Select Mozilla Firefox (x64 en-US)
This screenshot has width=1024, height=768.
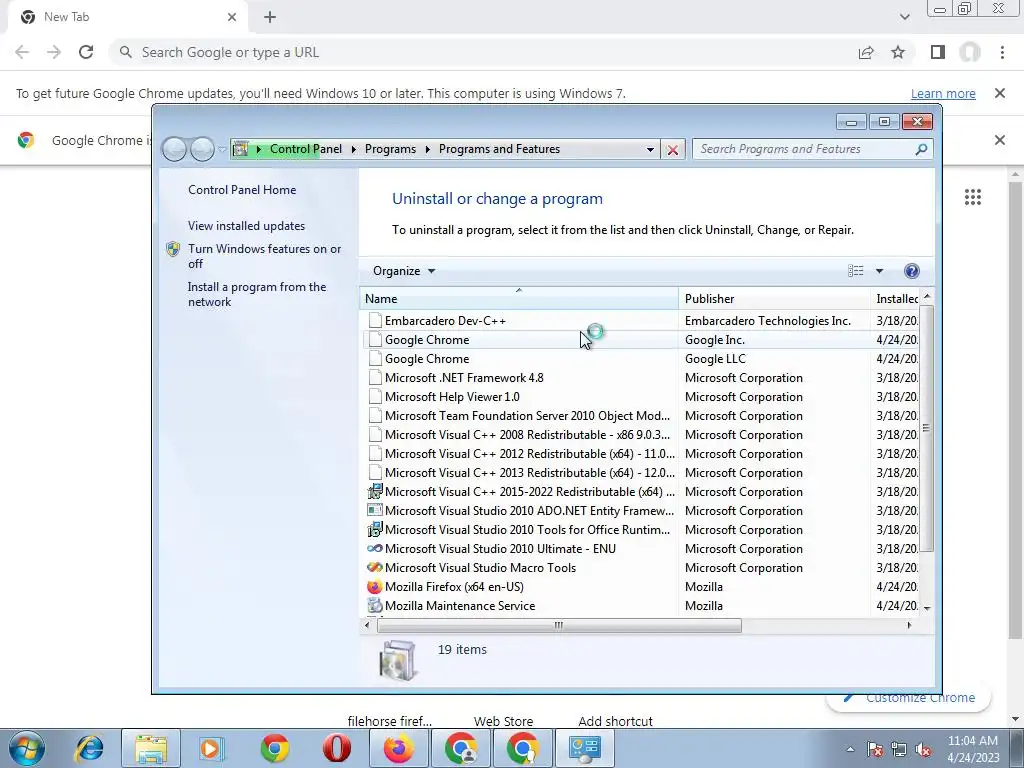pyautogui.click(x=639, y=586)
